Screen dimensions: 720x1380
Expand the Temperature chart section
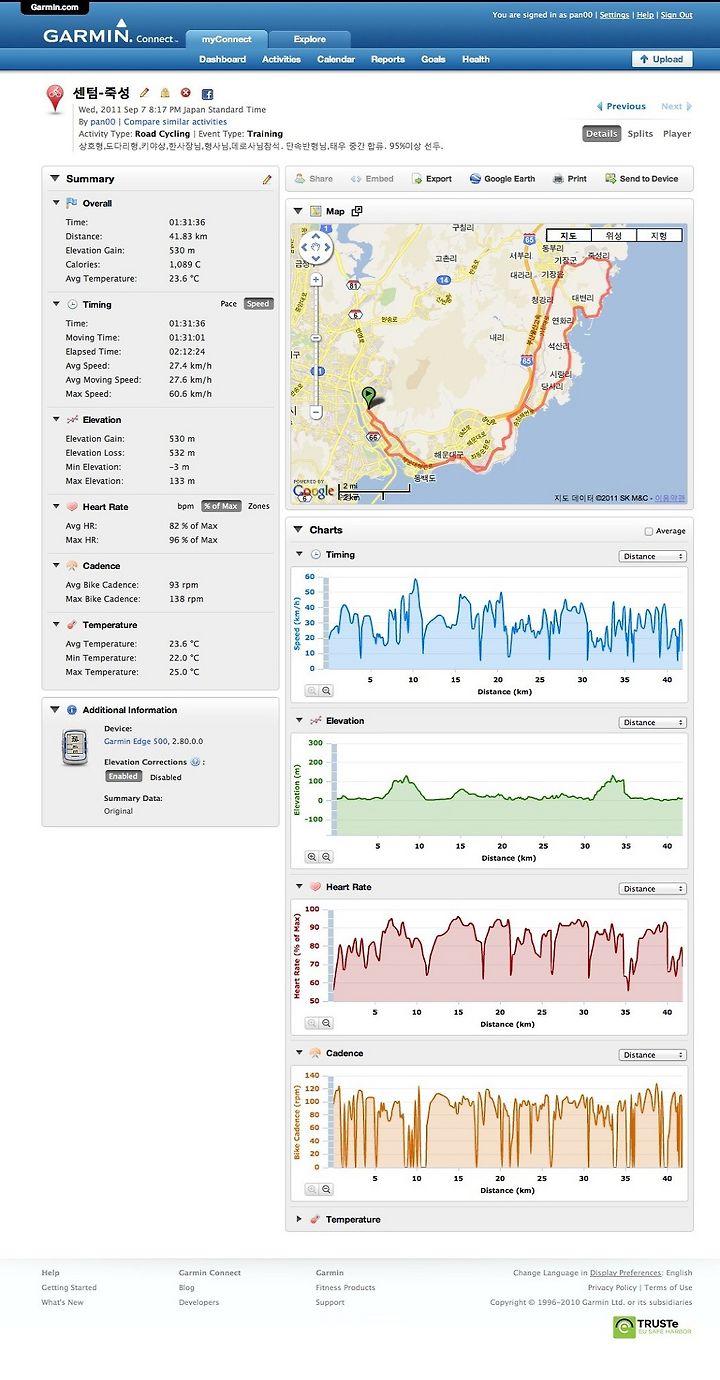298,1219
